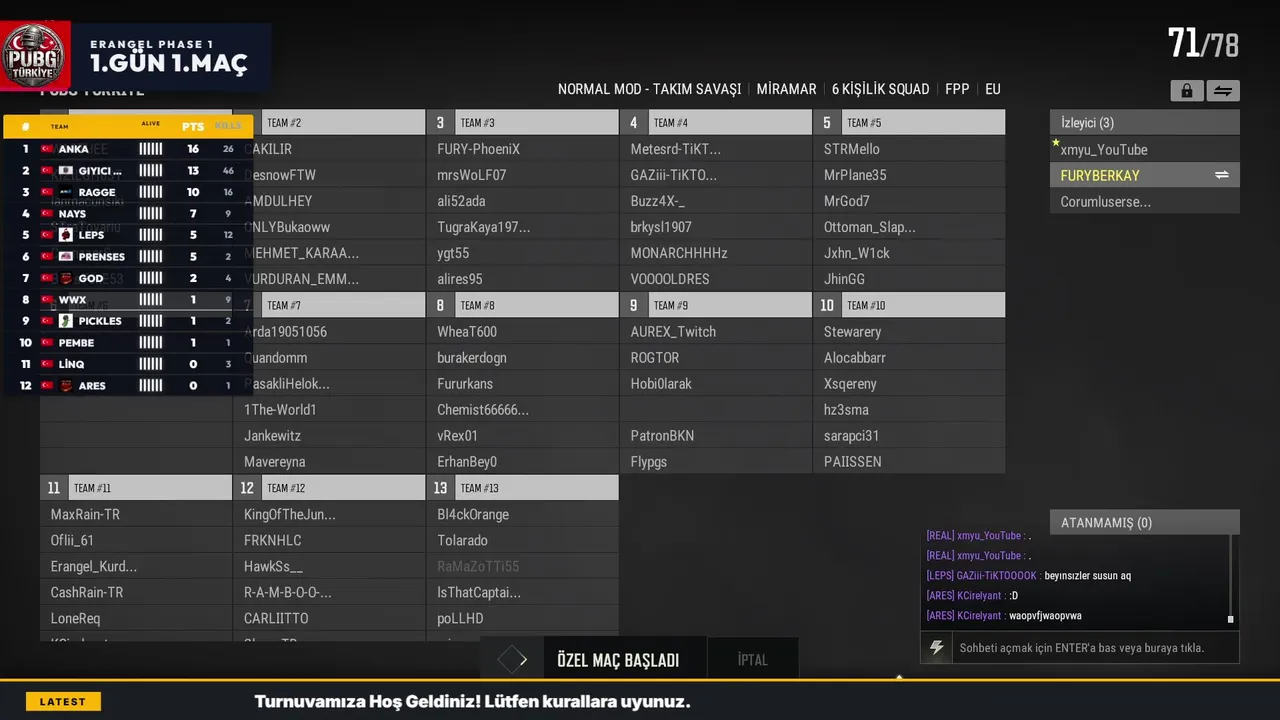Click the ARES team logo in leaderboard
1280x720 pixels.
point(66,386)
